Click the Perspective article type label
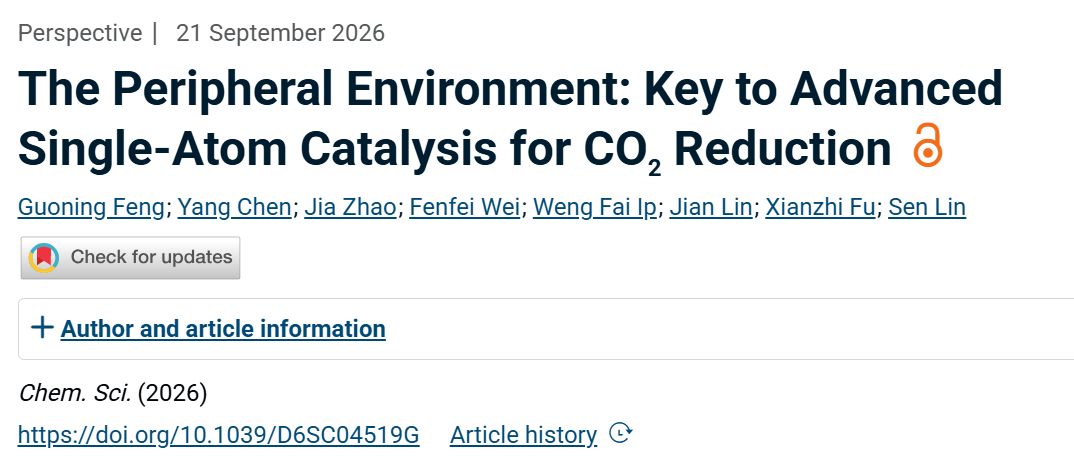The width and height of the screenshot is (1074, 460). (80, 33)
